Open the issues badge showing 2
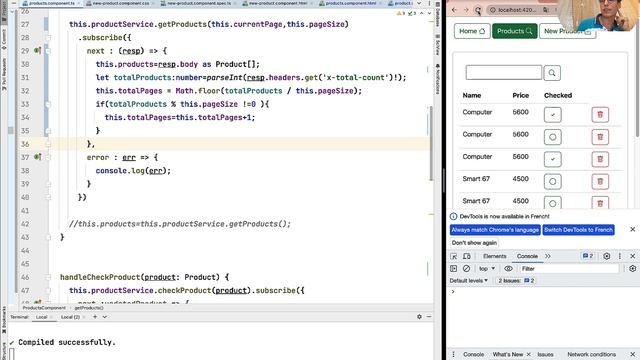The width and height of the screenshot is (640, 360). [x=588, y=256]
